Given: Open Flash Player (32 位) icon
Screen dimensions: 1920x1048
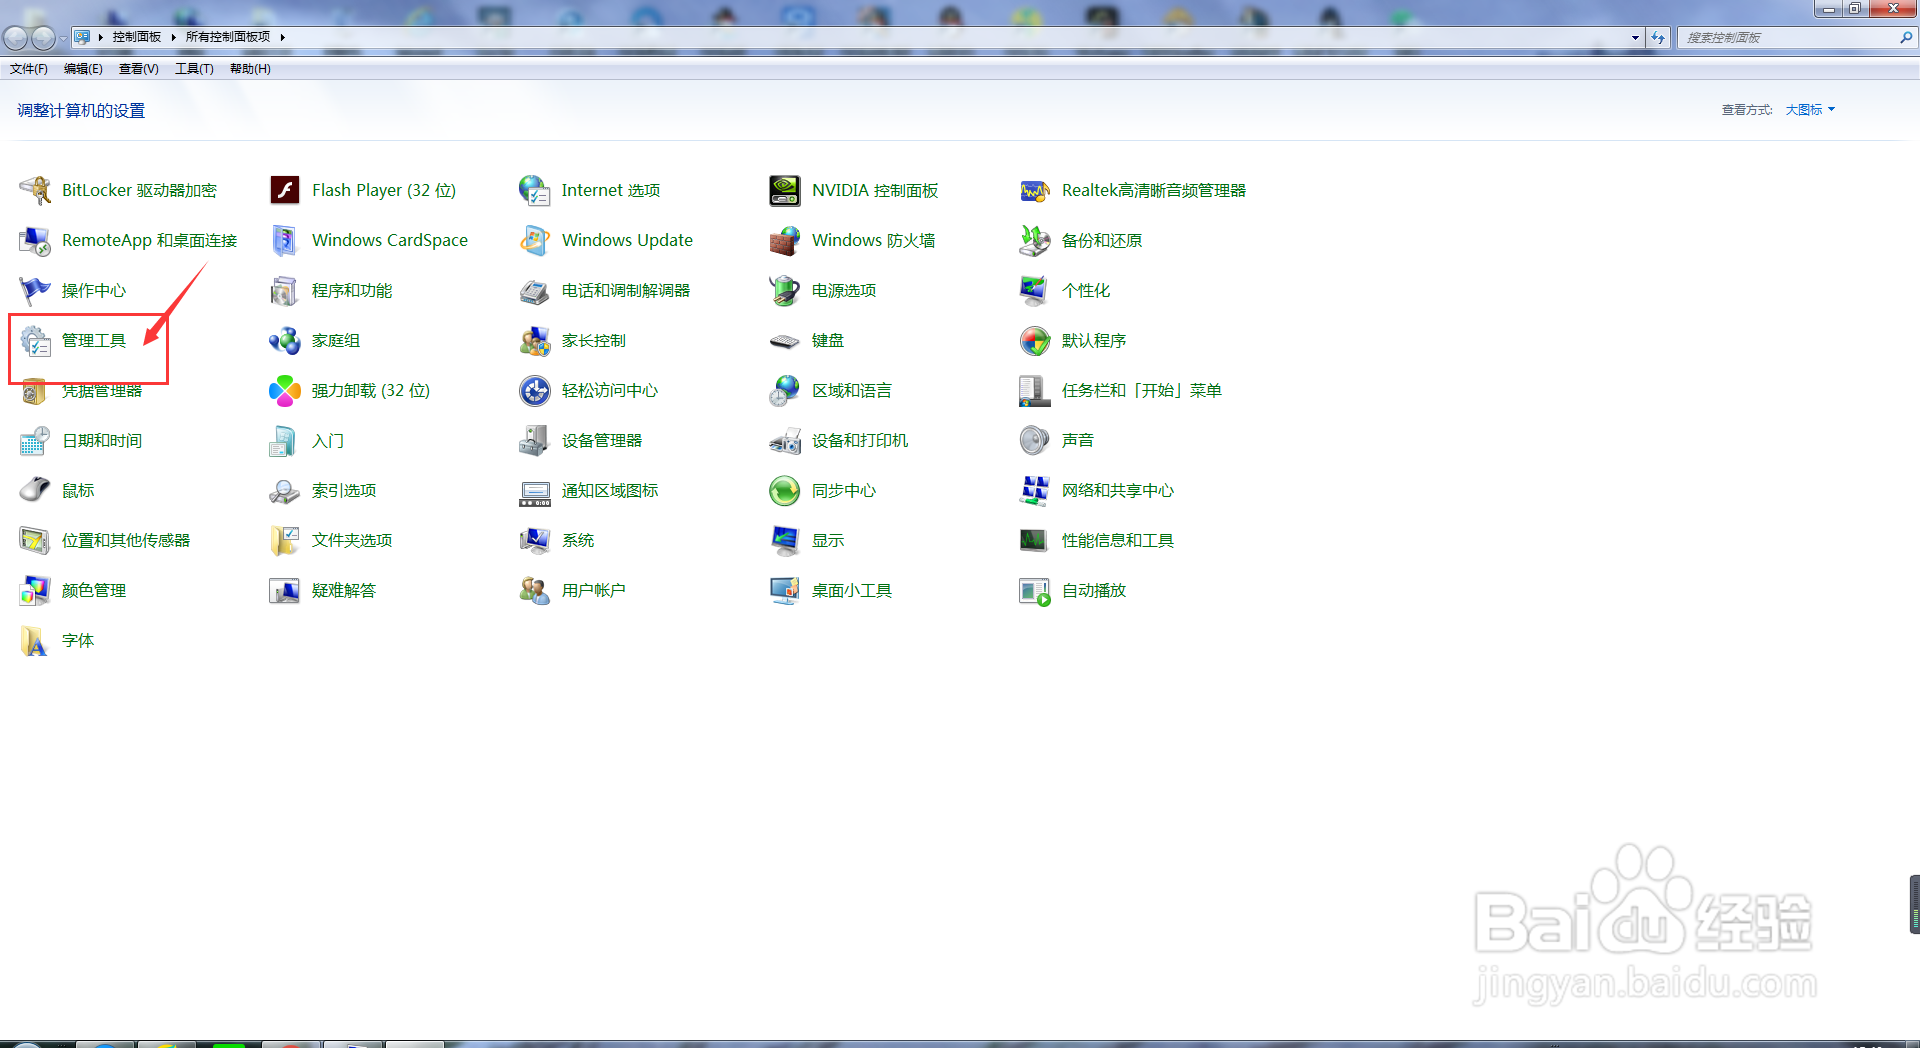Looking at the screenshot, I should (285, 190).
